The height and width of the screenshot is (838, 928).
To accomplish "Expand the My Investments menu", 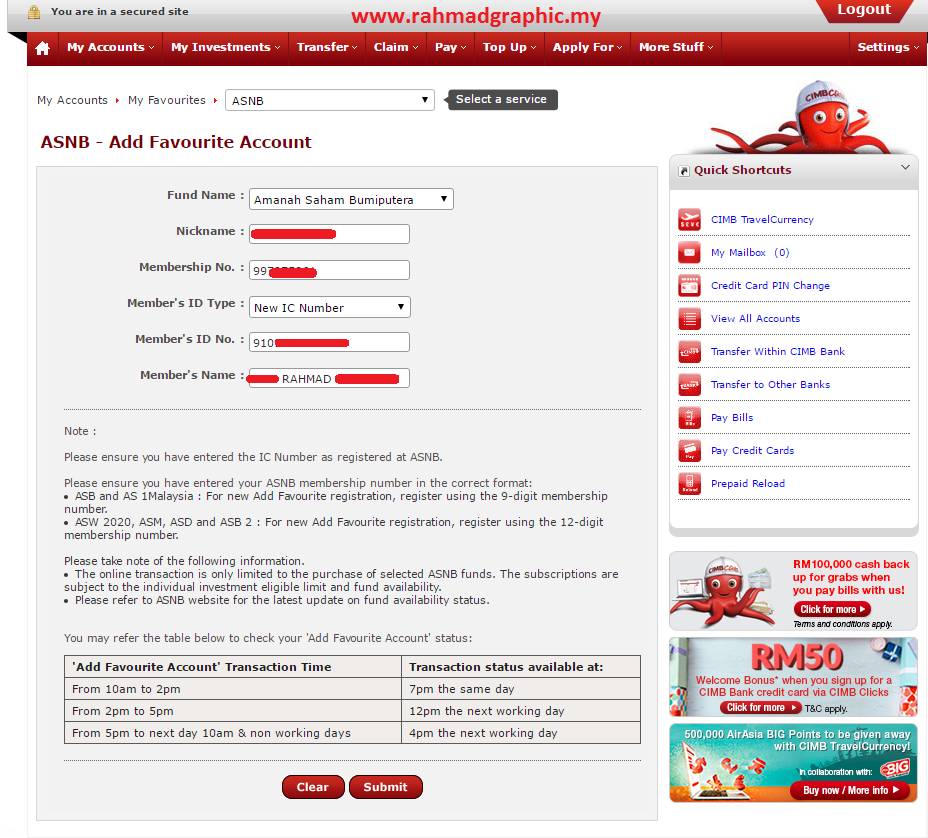I will 225,47.
